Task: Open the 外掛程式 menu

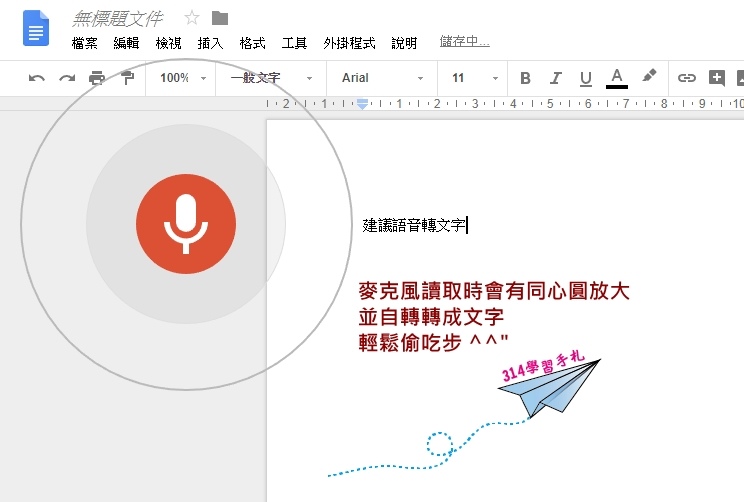Action: [349, 43]
